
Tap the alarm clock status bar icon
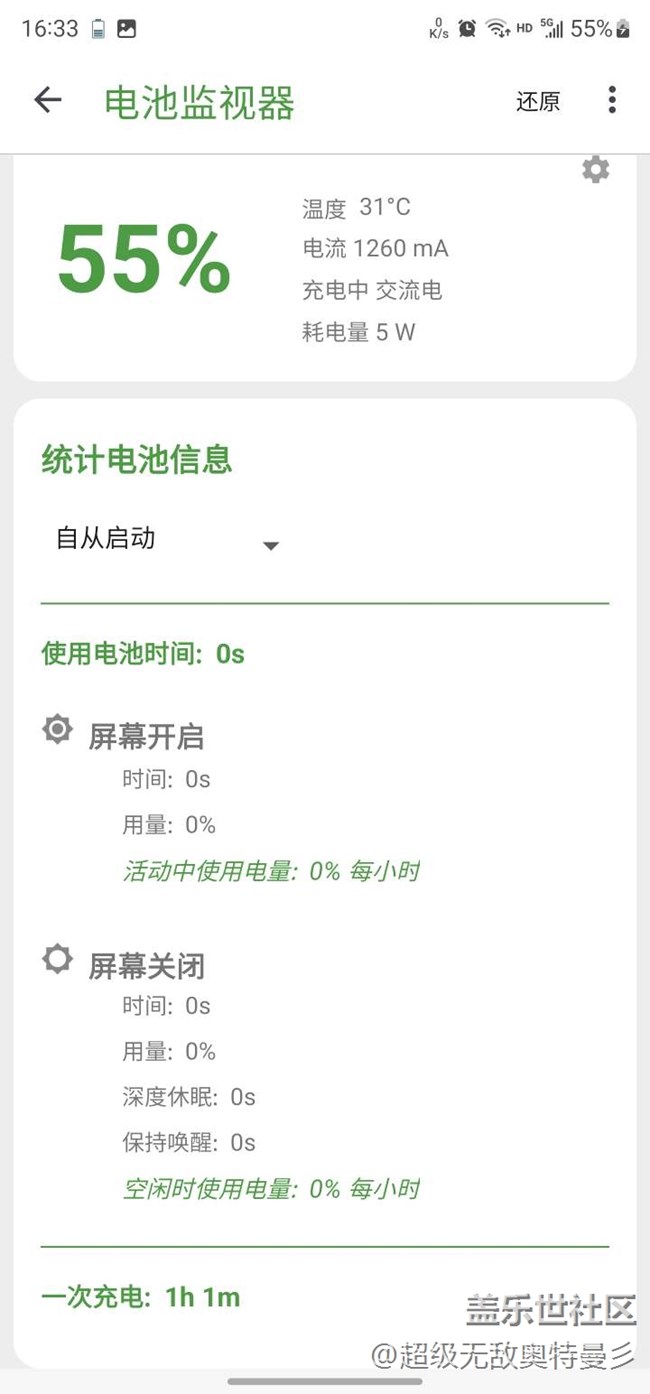pyautogui.click(x=467, y=29)
